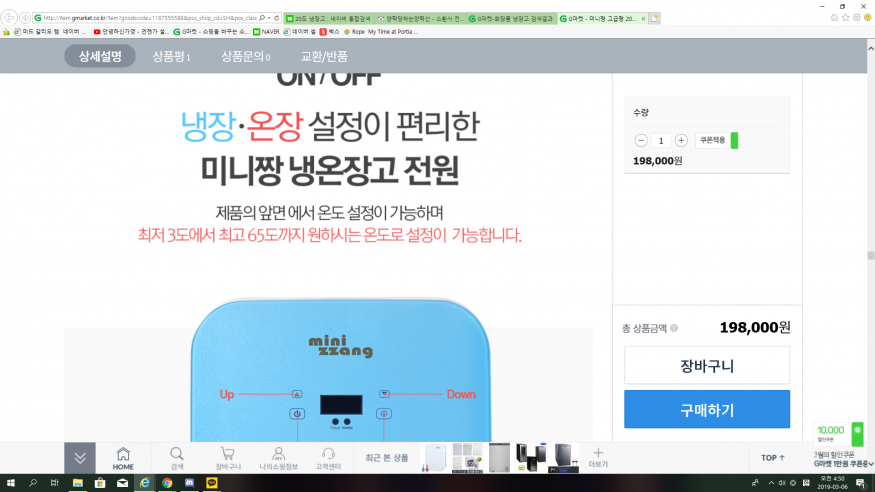Screen dimensions: 875x492
Task: Open the address bar dropdown arrow
Action: coord(269,18)
